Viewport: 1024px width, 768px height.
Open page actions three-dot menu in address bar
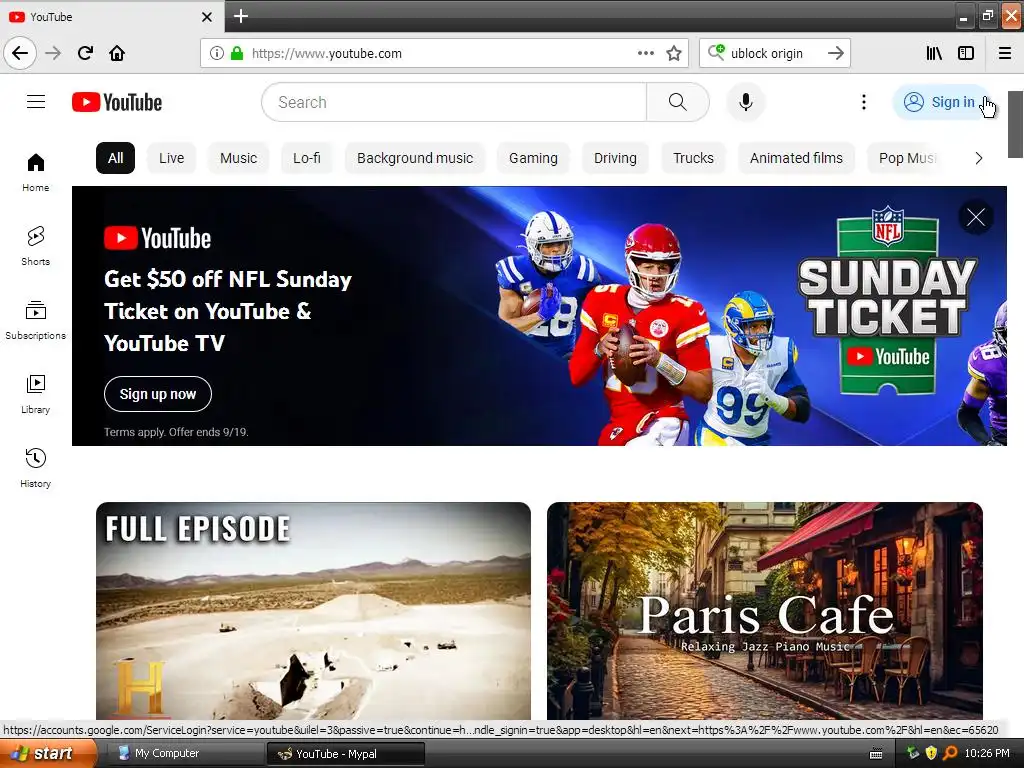[645, 53]
